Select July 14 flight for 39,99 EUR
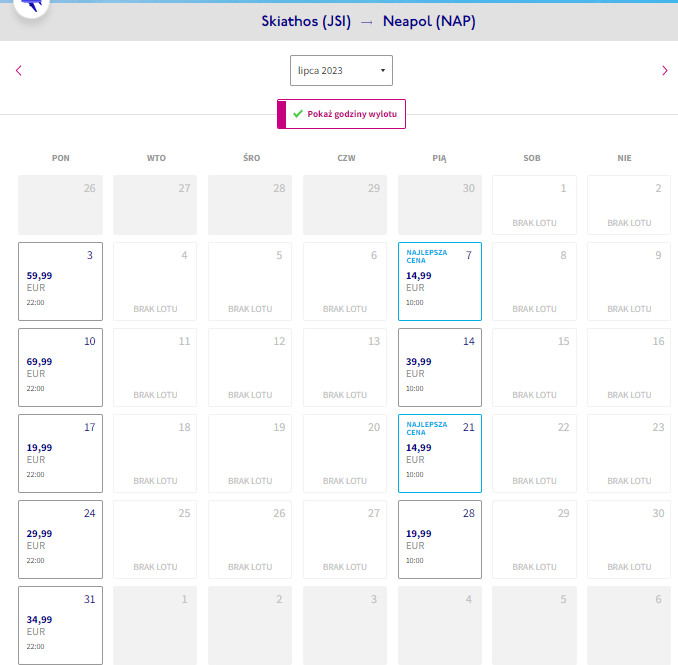 pyautogui.click(x=440, y=368)
